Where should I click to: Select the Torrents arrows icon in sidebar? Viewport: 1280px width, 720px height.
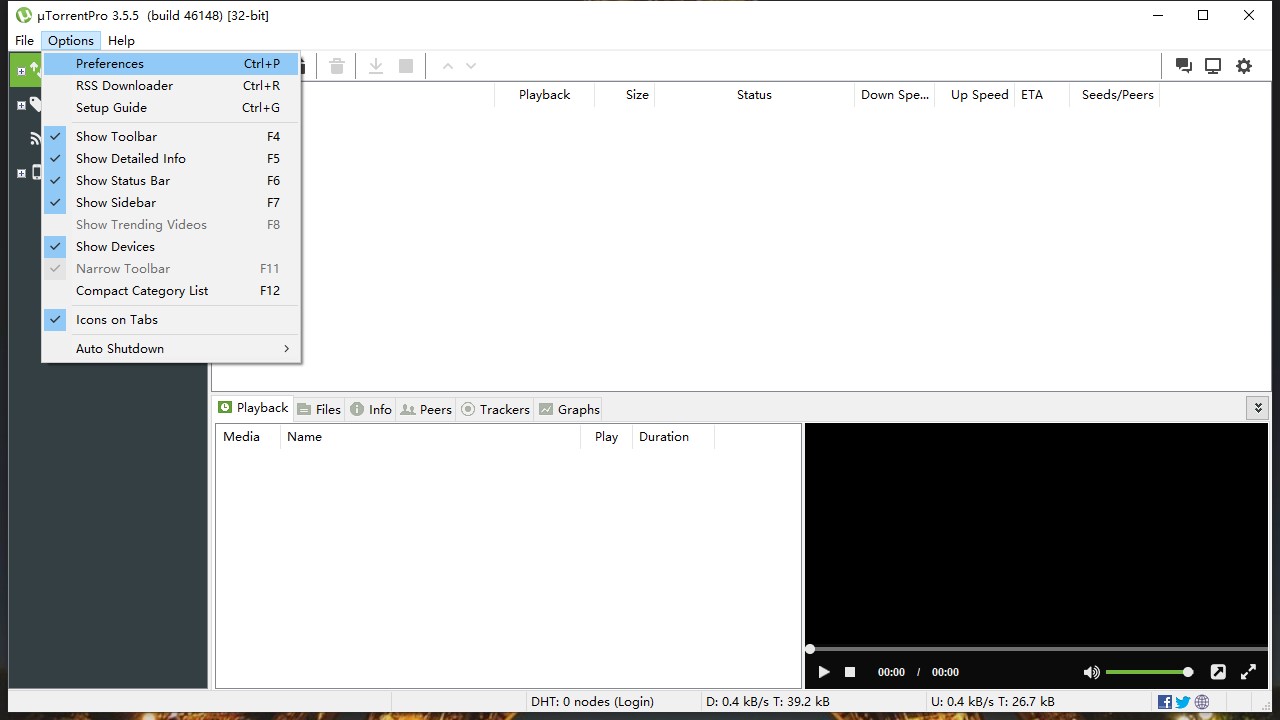tap(34, 70)
